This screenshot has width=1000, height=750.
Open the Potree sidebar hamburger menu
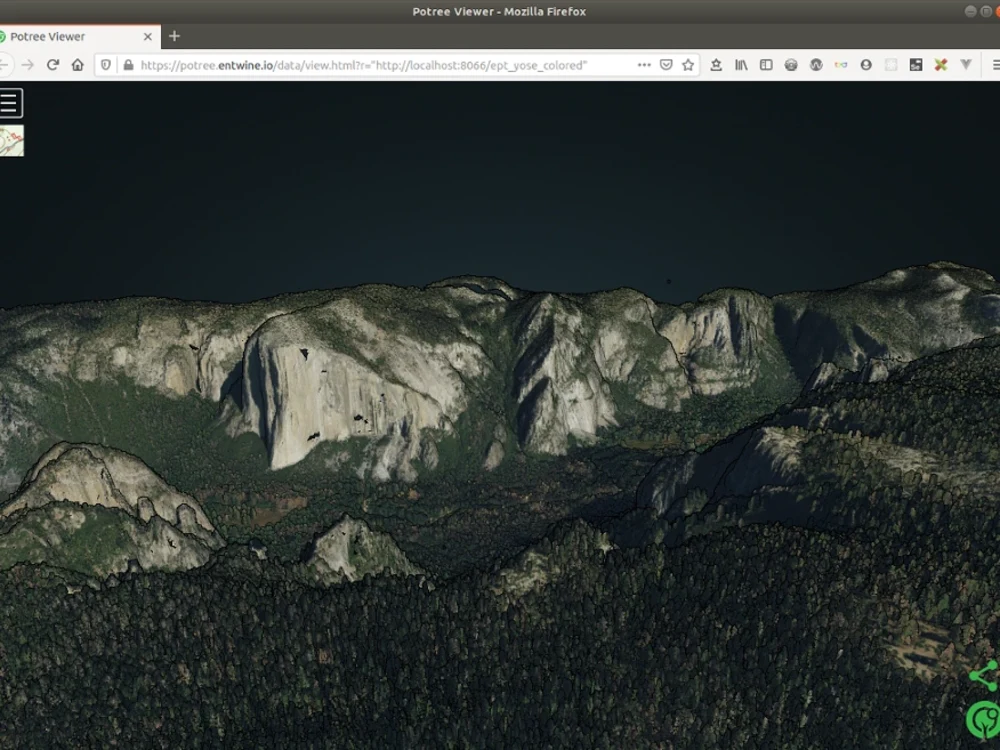(x=10, y=103)
